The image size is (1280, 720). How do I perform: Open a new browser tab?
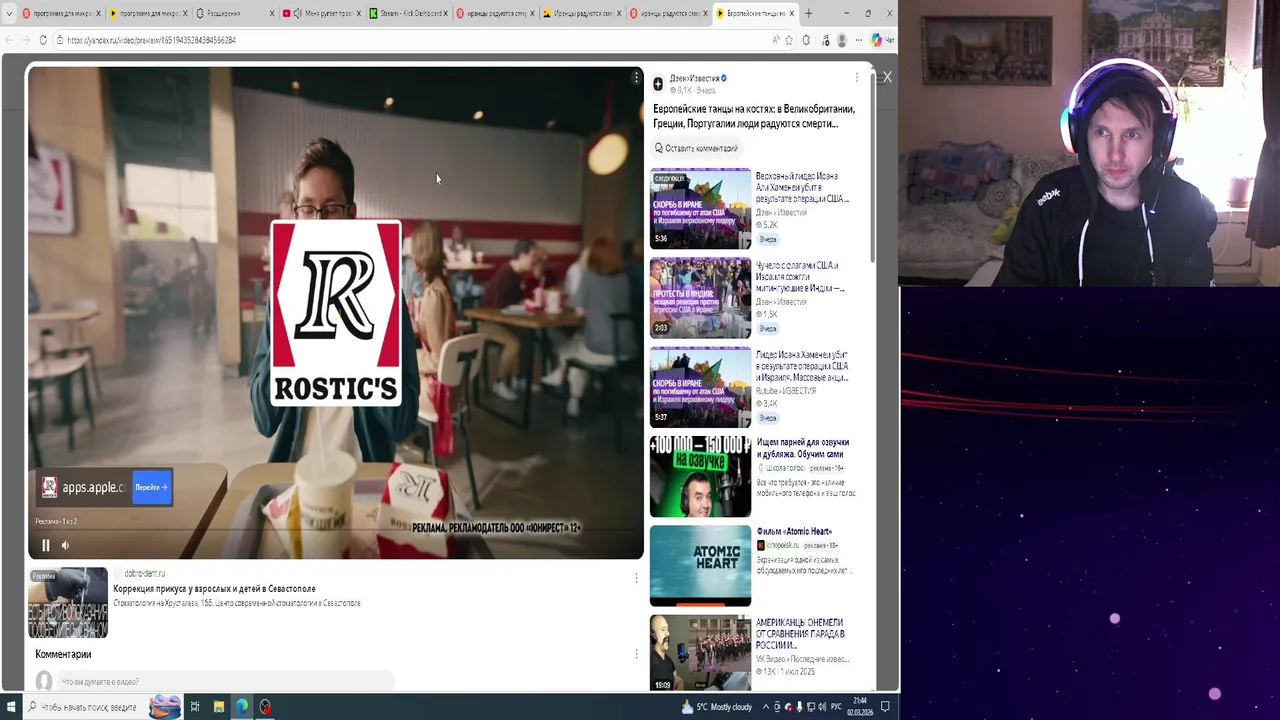pyautogui.click(x=808, y=13)
